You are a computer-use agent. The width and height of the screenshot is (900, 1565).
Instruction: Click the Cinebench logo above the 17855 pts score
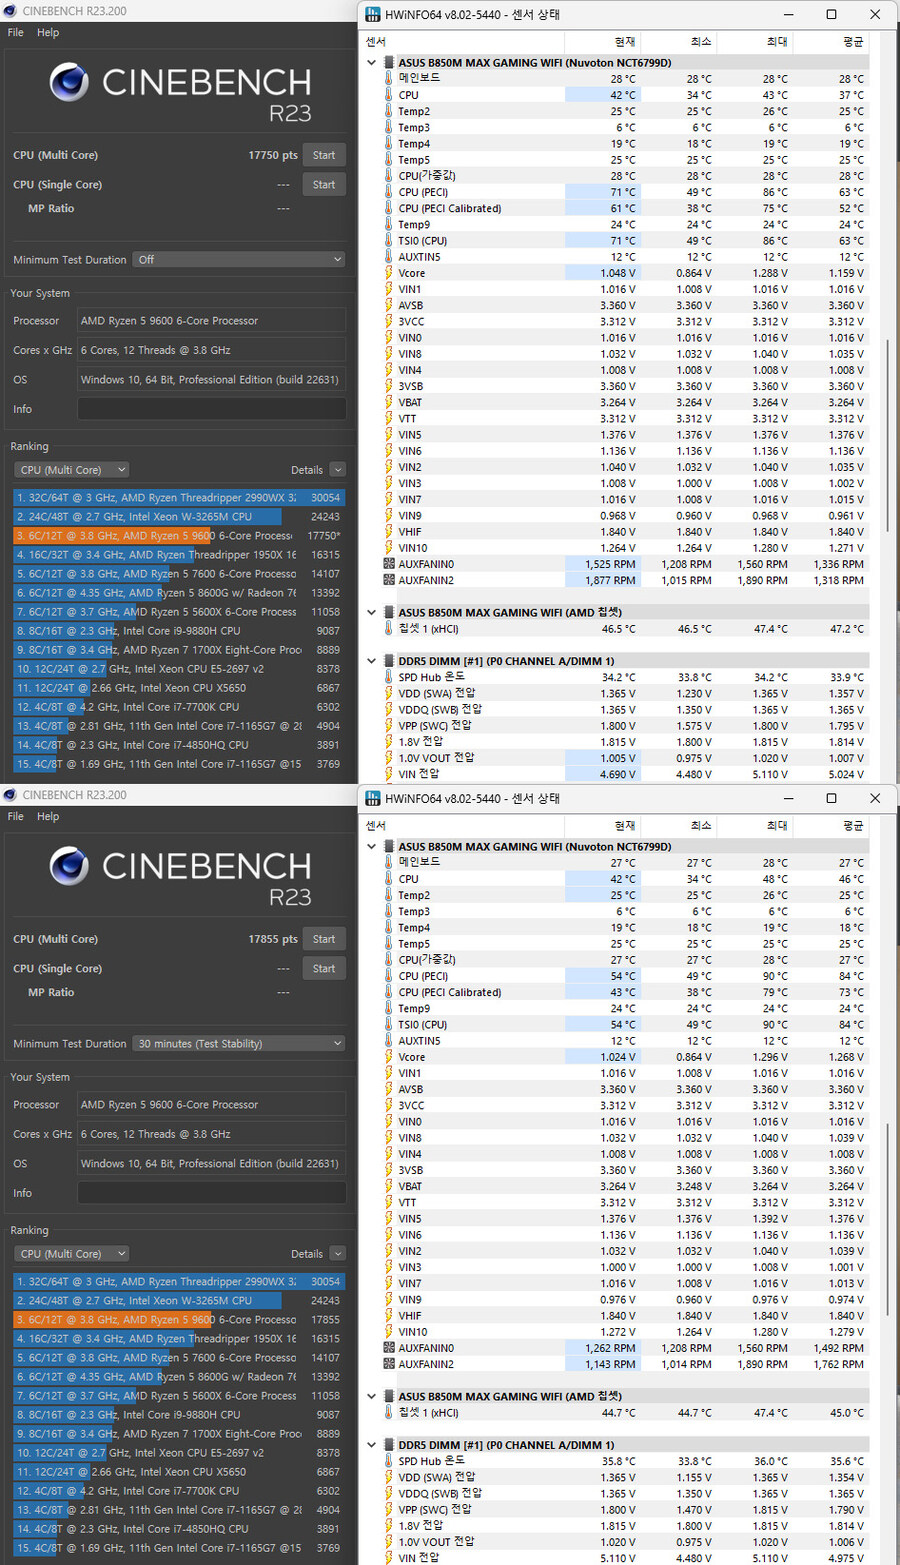point(69,866)
